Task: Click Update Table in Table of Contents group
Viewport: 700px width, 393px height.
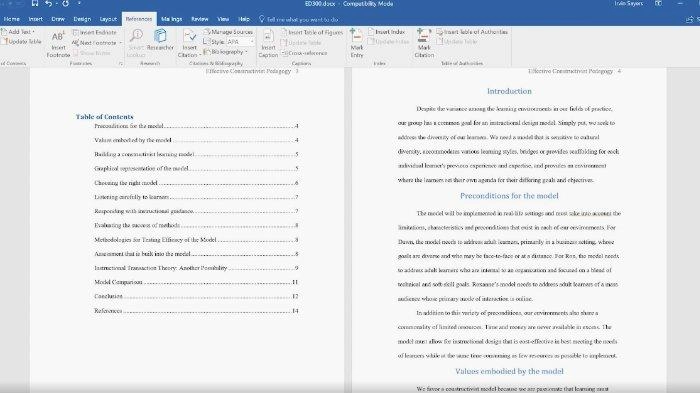Action: (21, 42)
